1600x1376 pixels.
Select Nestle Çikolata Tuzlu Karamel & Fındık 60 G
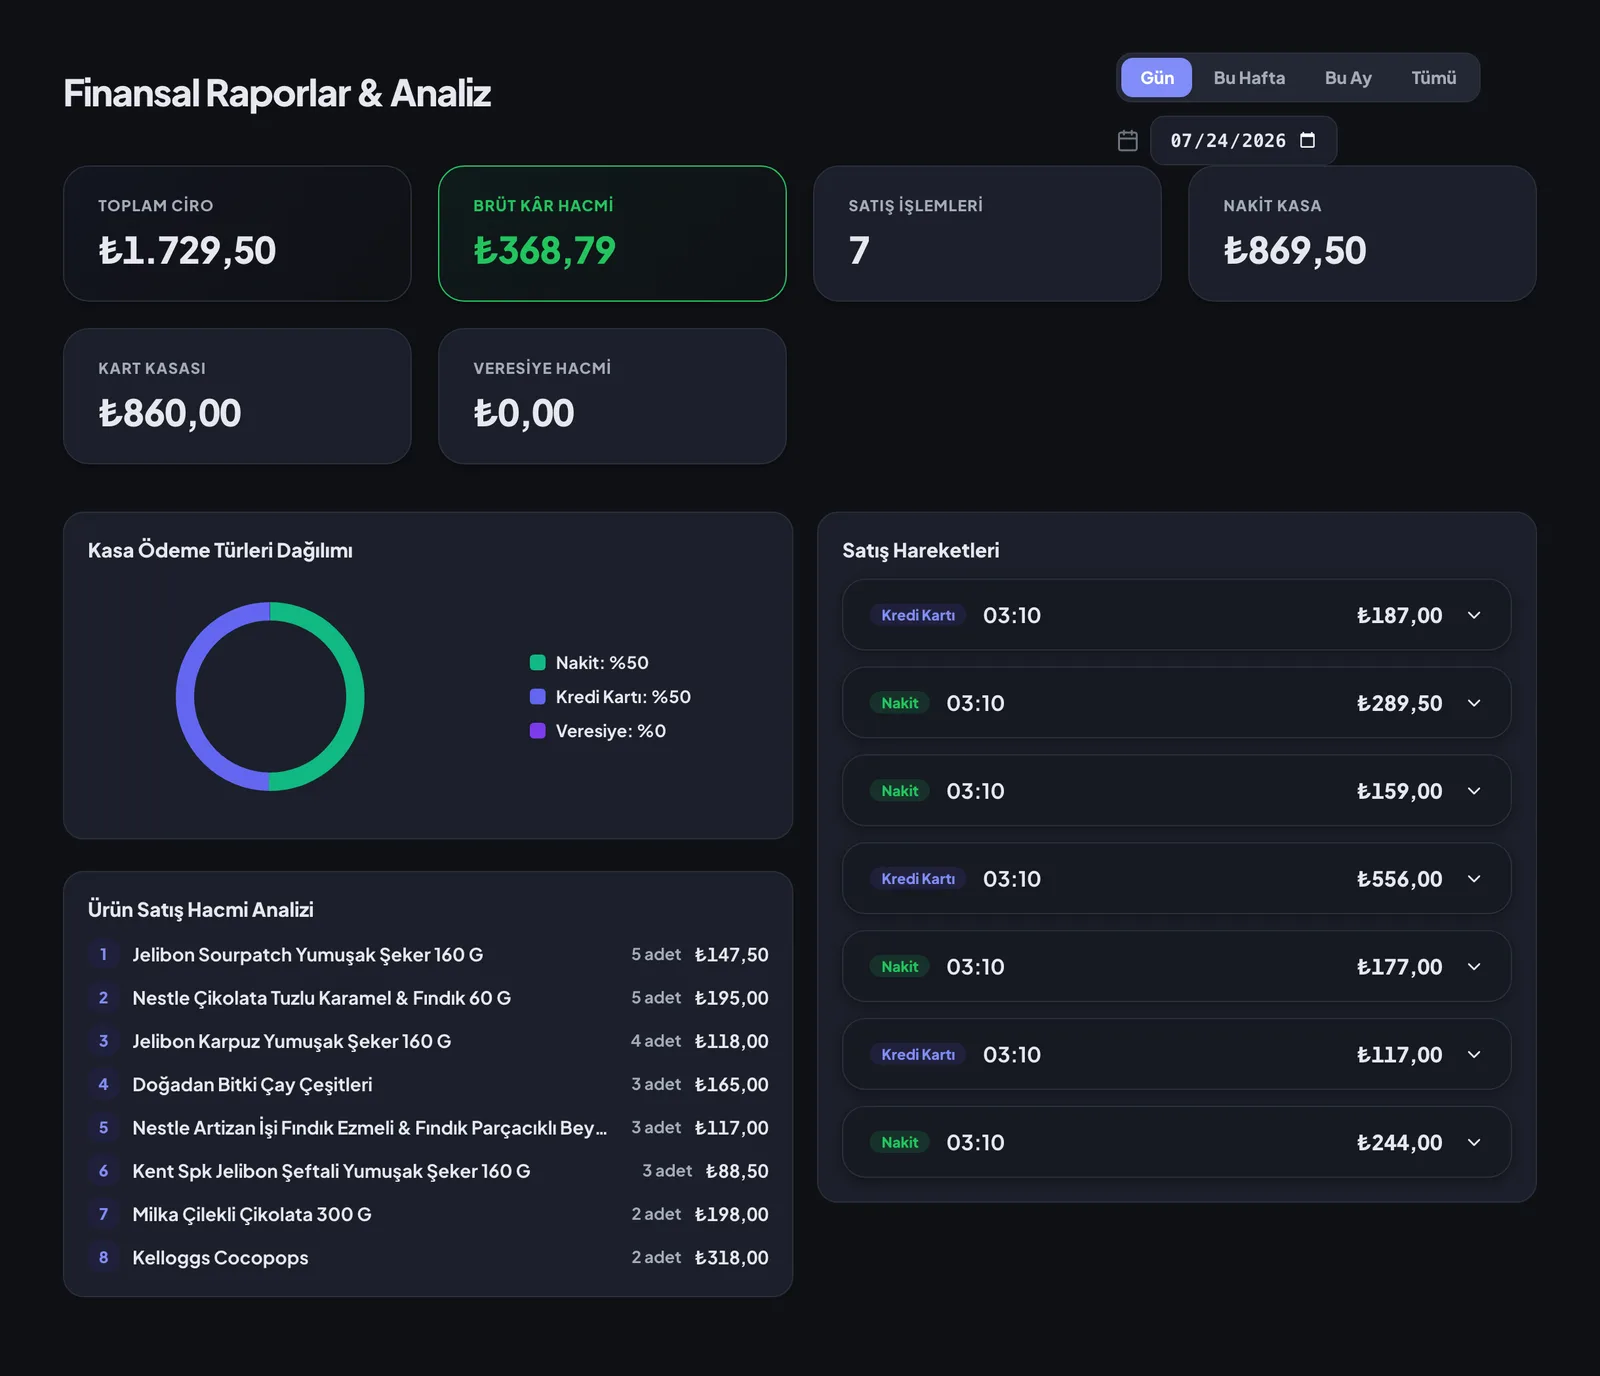428,998
